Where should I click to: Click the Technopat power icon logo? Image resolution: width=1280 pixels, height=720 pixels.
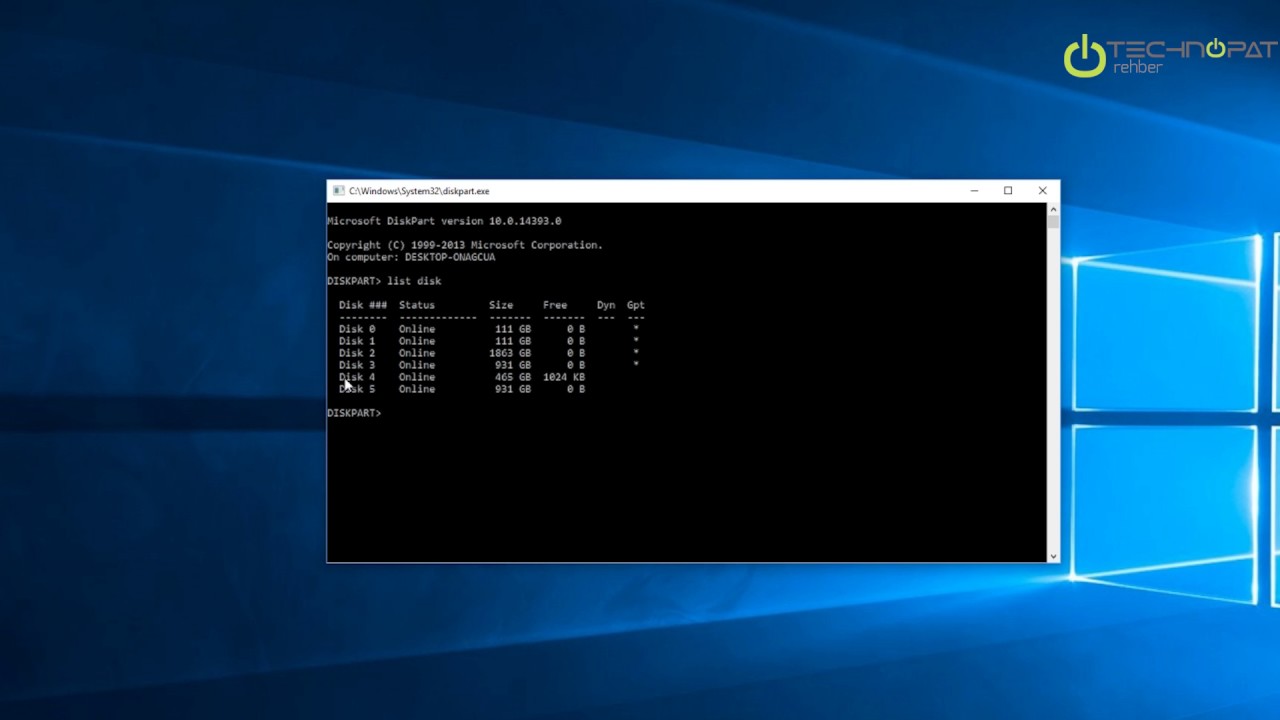tap(1084, 56)
